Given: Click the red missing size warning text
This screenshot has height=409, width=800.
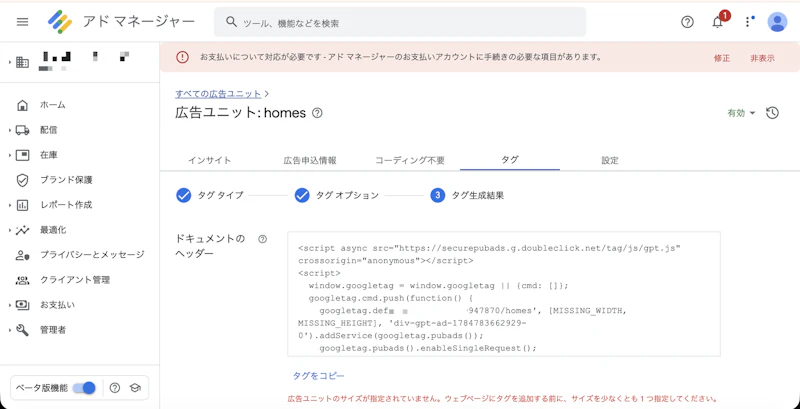Looking at the screenshot, I should 503,399.
